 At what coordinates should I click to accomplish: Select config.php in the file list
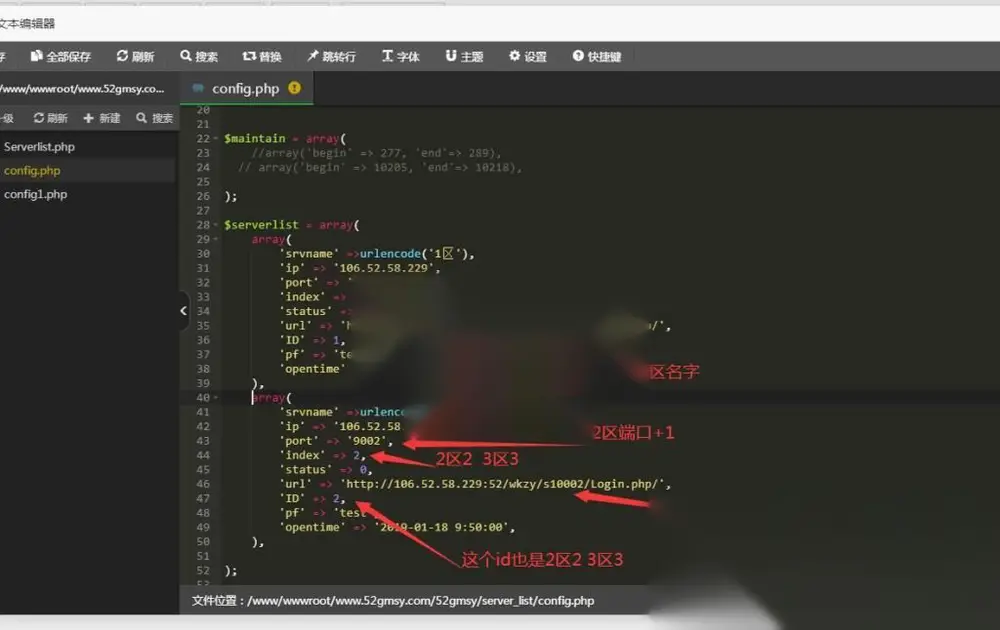tap(32, 170)
